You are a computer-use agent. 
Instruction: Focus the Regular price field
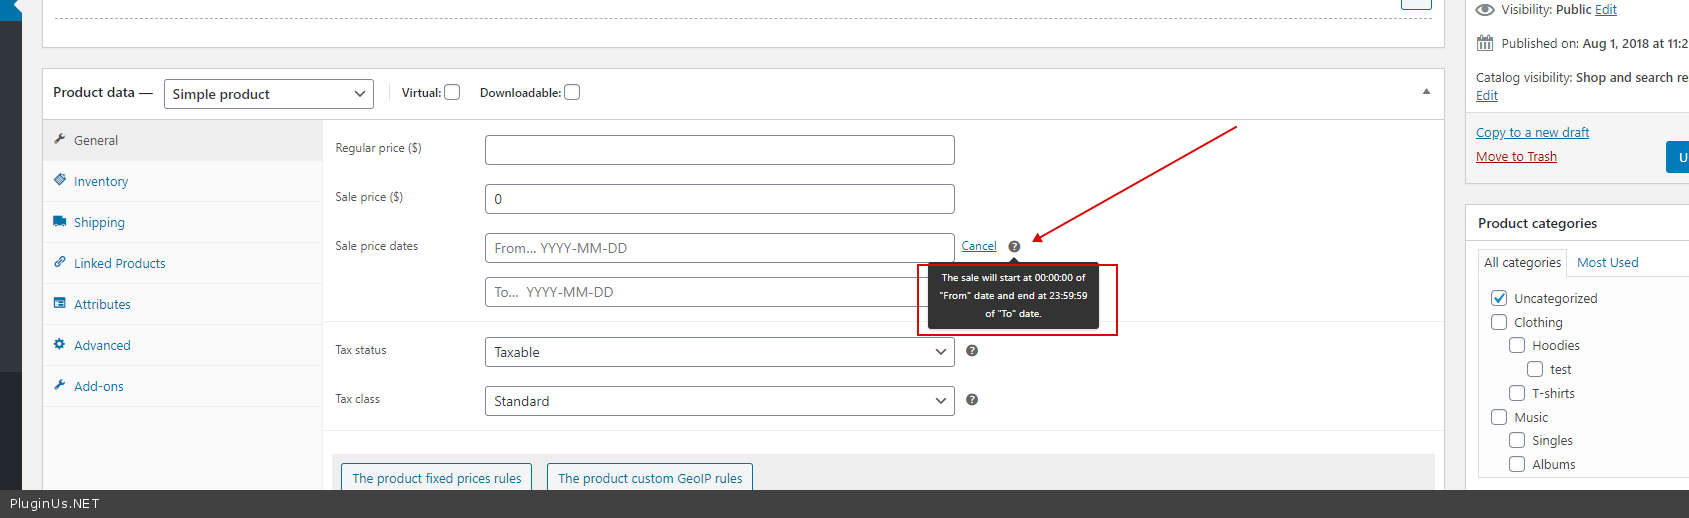coord(720,150)
